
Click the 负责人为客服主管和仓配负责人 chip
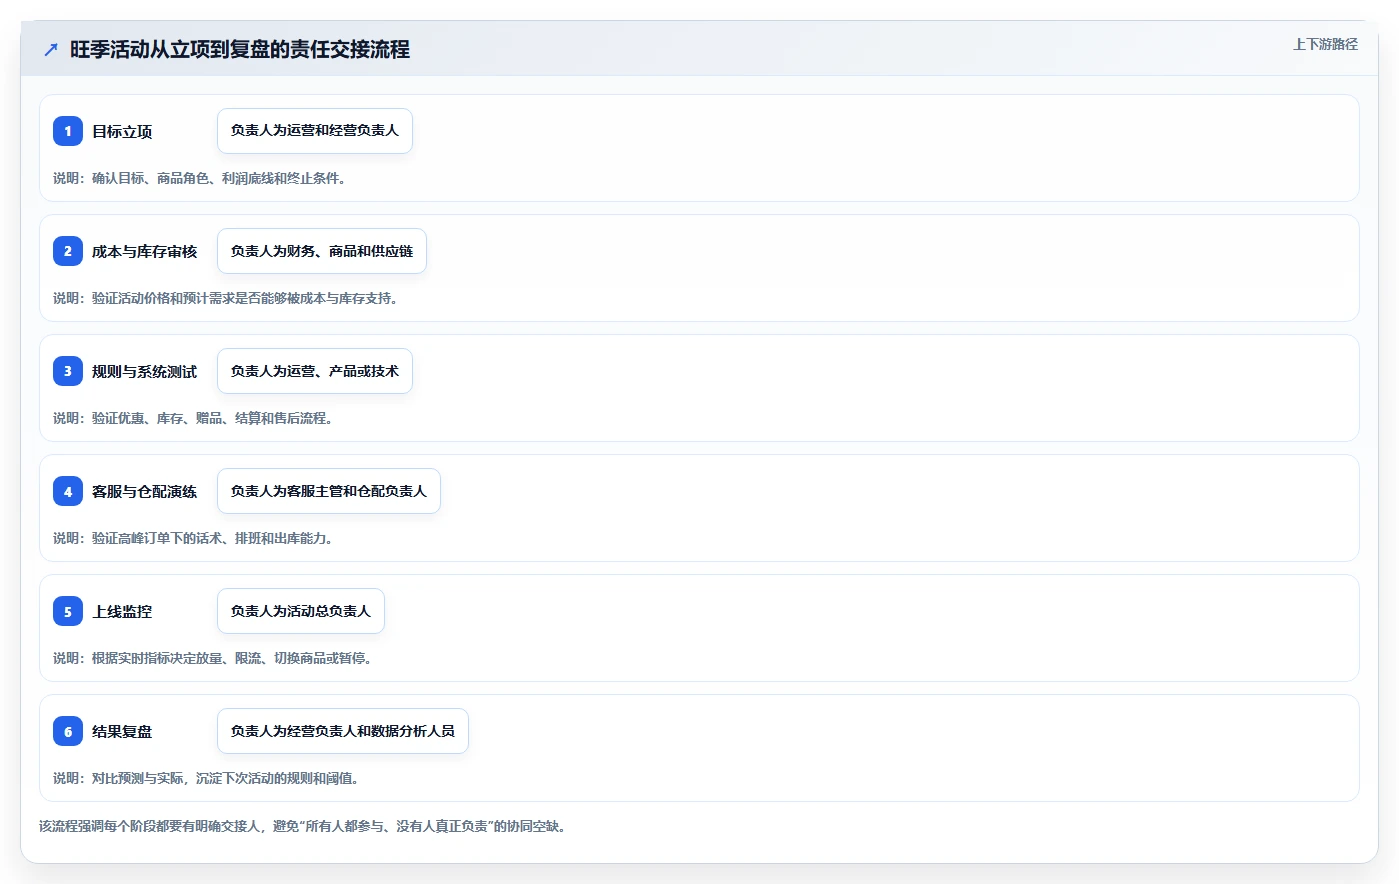[x=329, y=491]
